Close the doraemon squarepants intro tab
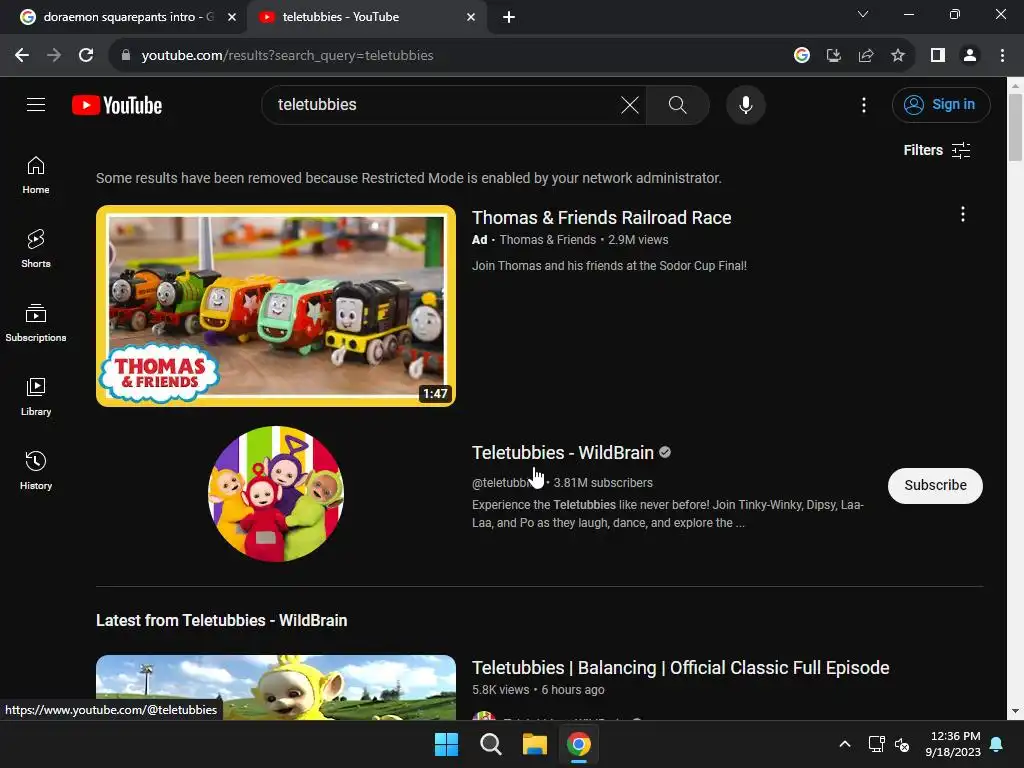 click(232, 18)
